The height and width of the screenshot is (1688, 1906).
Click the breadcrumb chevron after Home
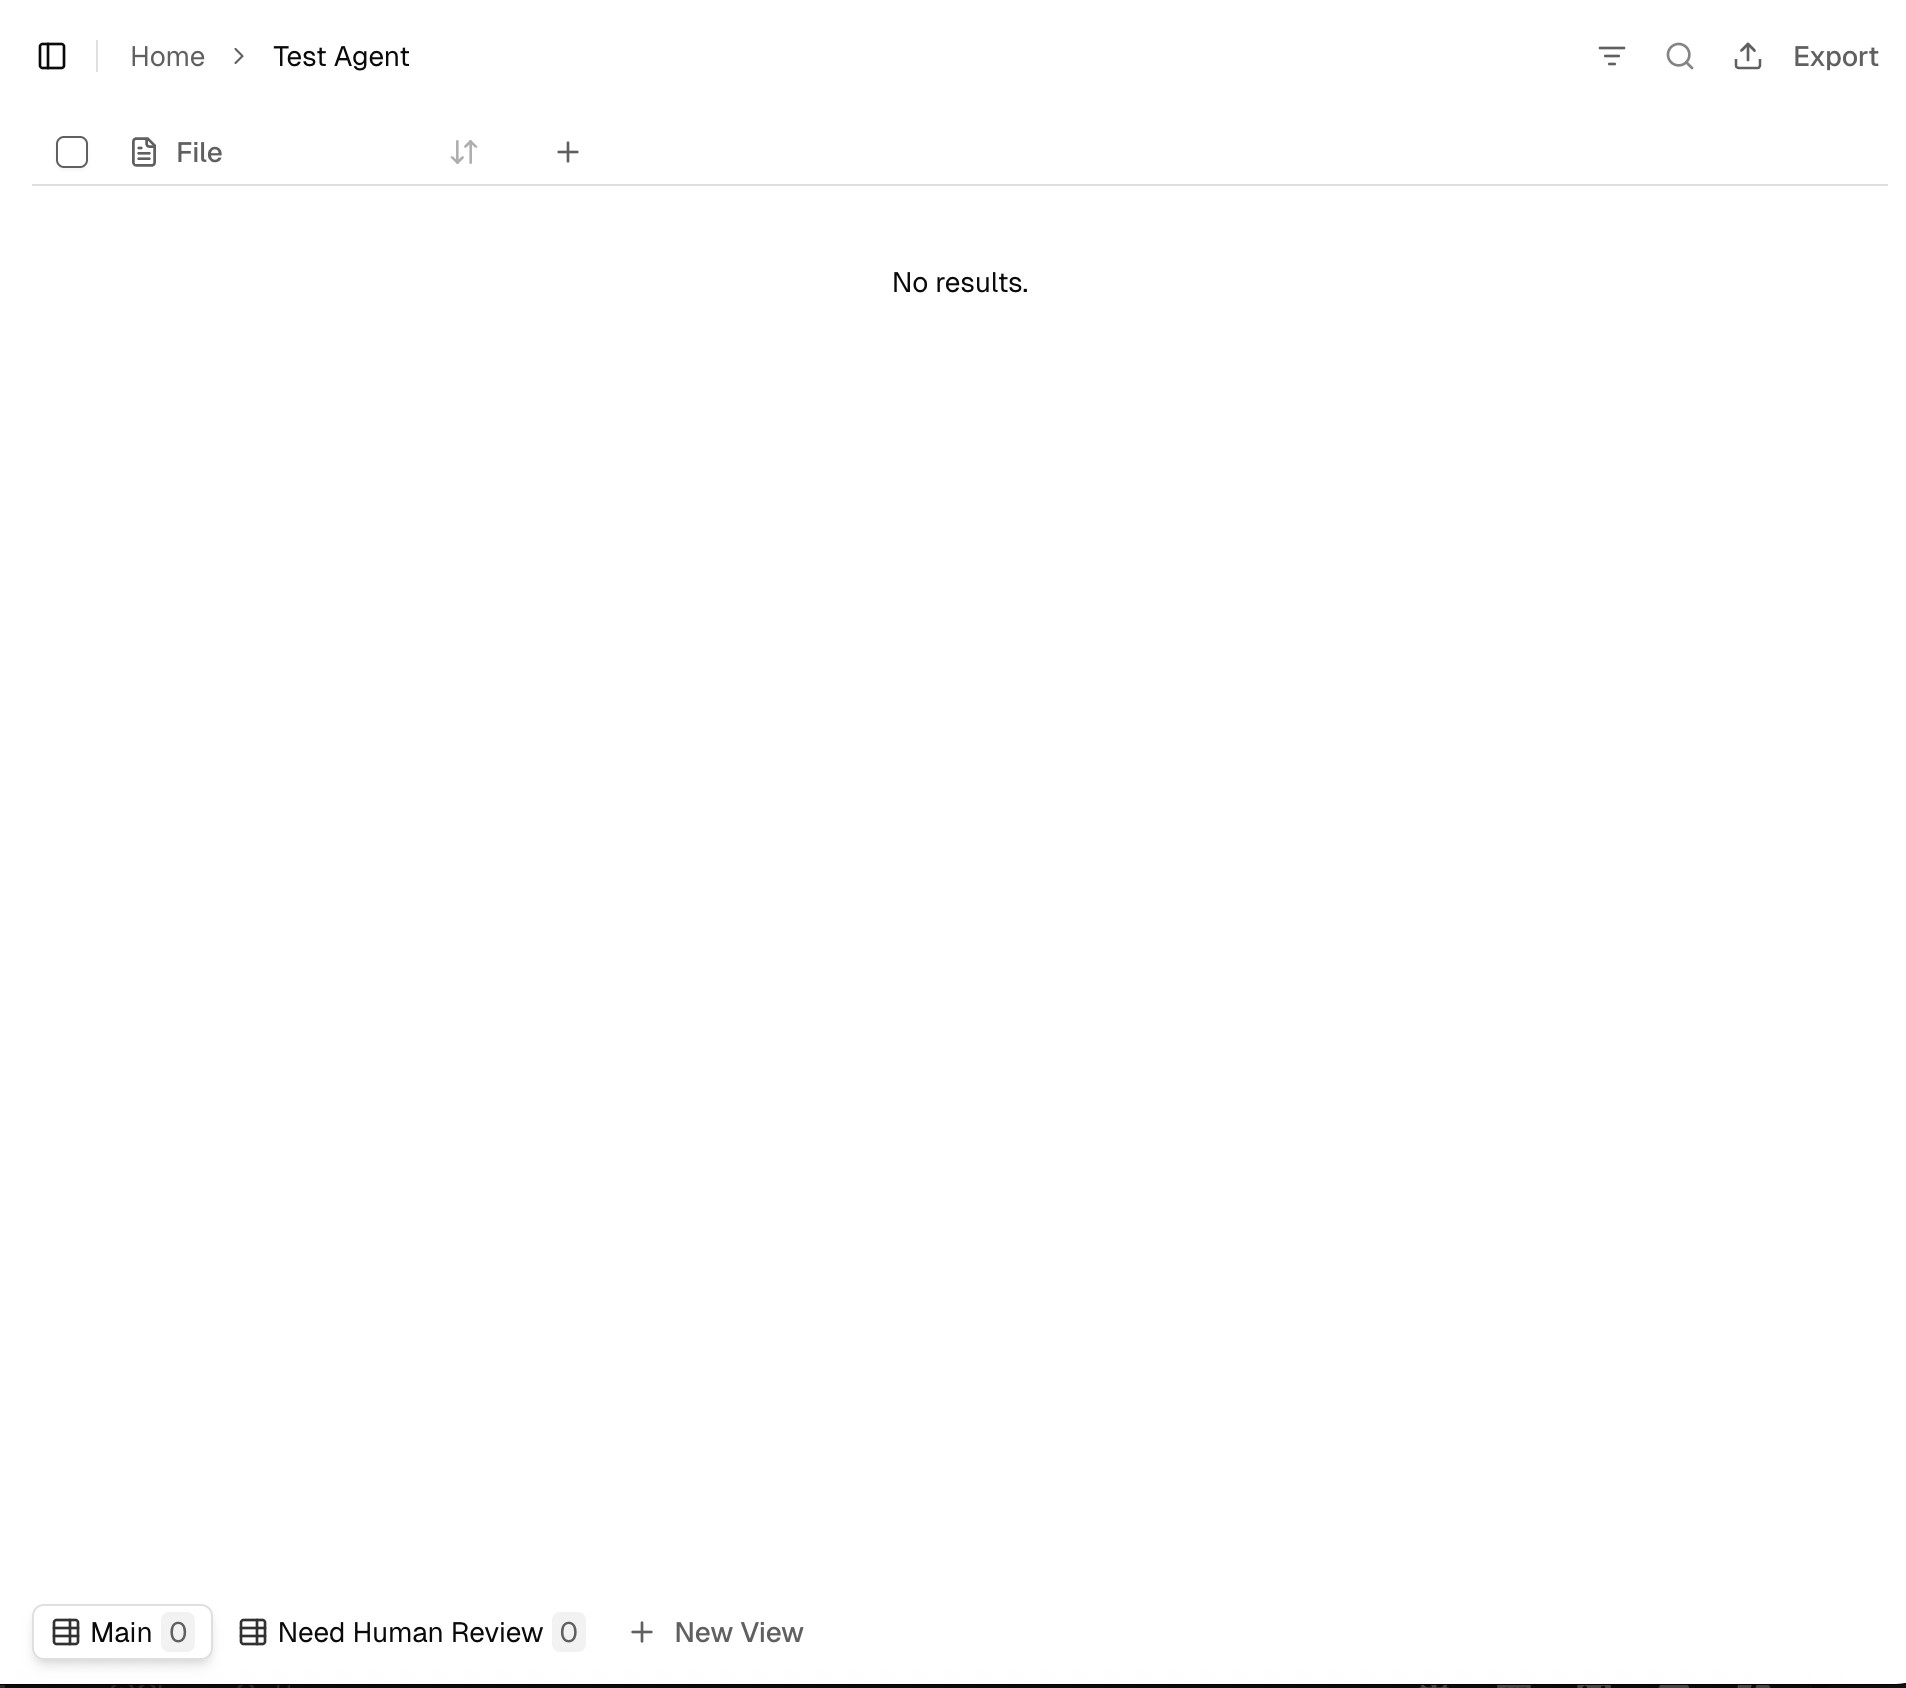click(x=239, y=56)
